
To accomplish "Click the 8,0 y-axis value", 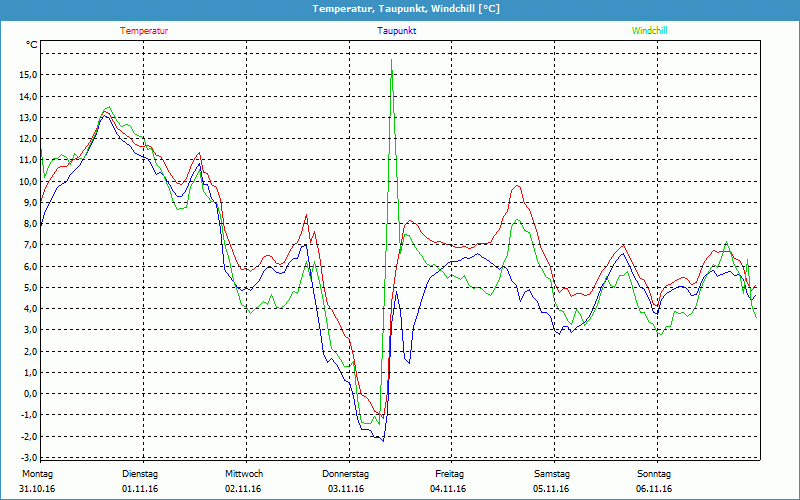I will [x=30, y=223].
